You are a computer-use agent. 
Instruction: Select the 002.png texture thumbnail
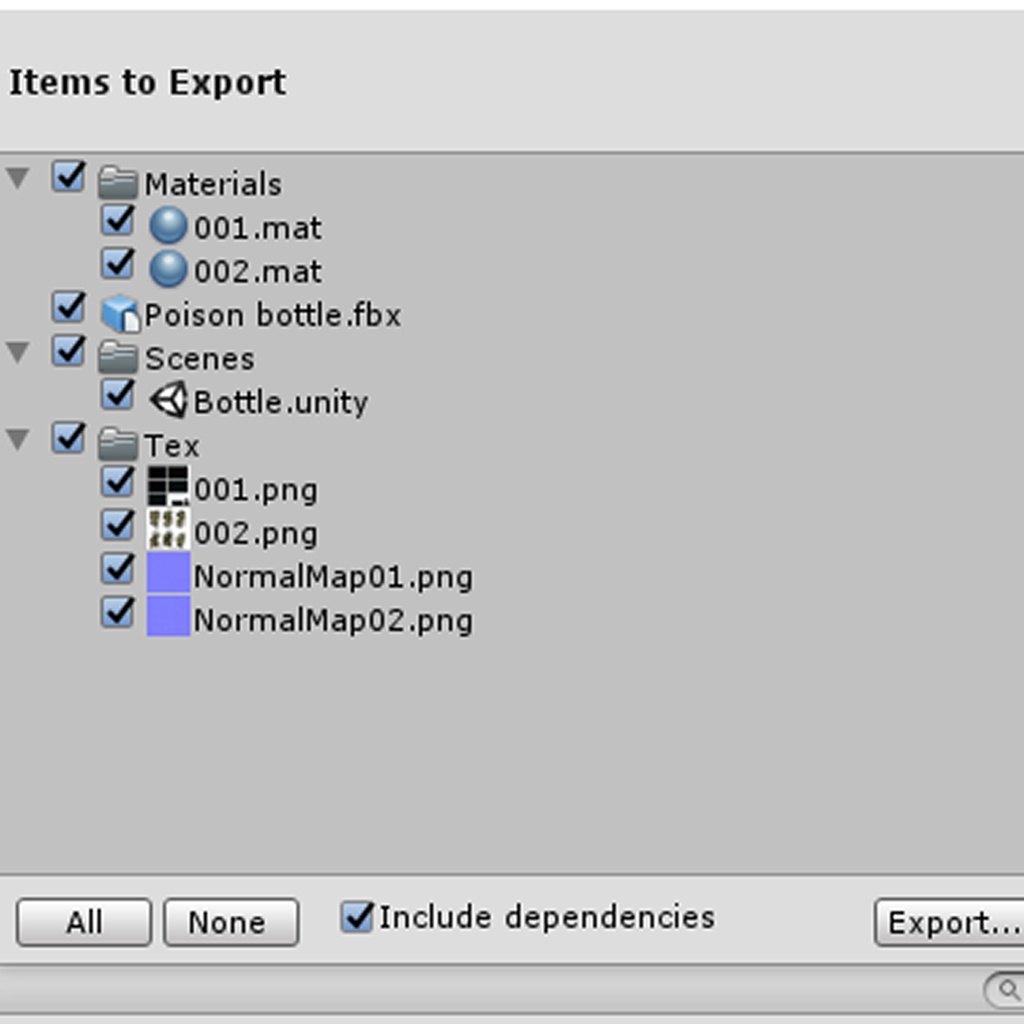click(168, 529)
